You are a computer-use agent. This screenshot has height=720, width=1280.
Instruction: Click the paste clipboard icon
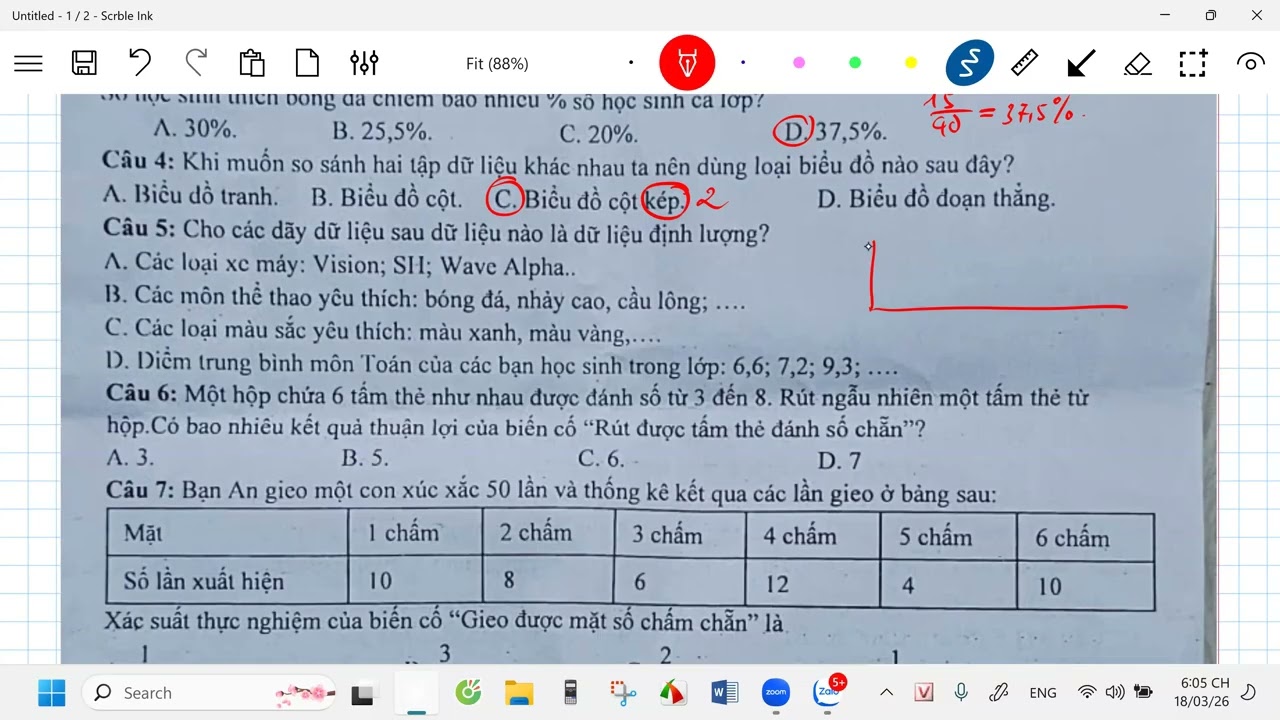(252, 63)
